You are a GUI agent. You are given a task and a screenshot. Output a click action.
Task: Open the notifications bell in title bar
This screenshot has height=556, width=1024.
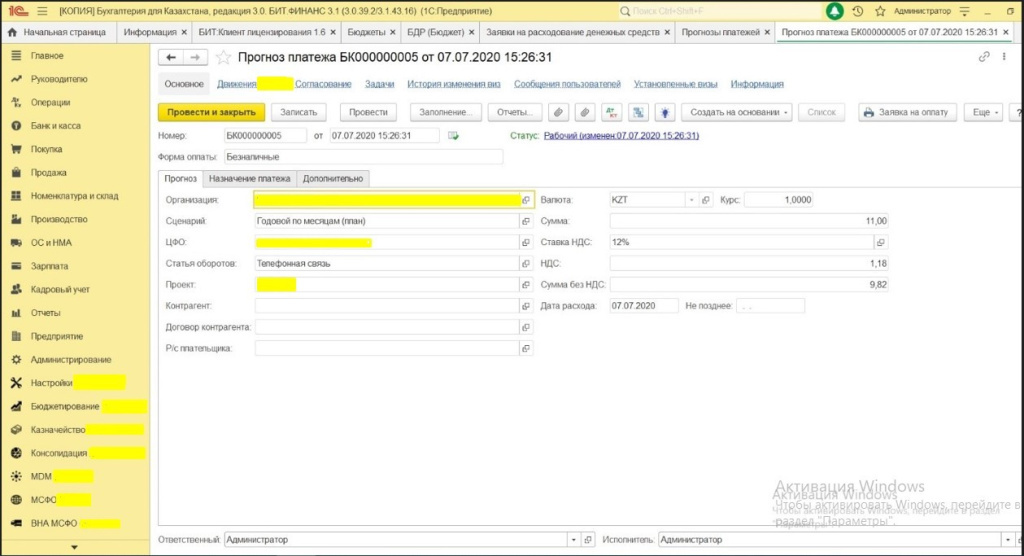coord(835,11)
